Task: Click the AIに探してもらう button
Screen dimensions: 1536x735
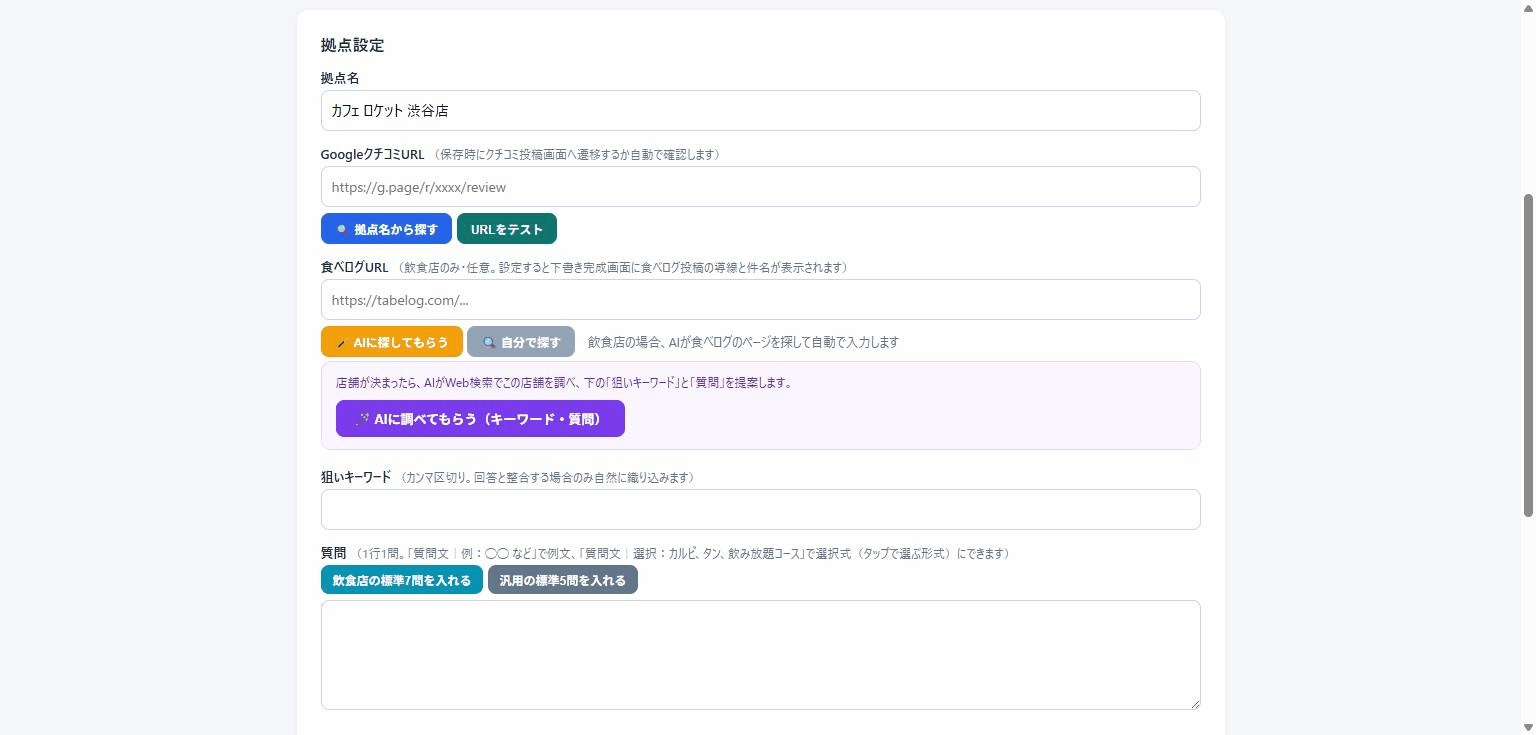Action: click(392, 342)
